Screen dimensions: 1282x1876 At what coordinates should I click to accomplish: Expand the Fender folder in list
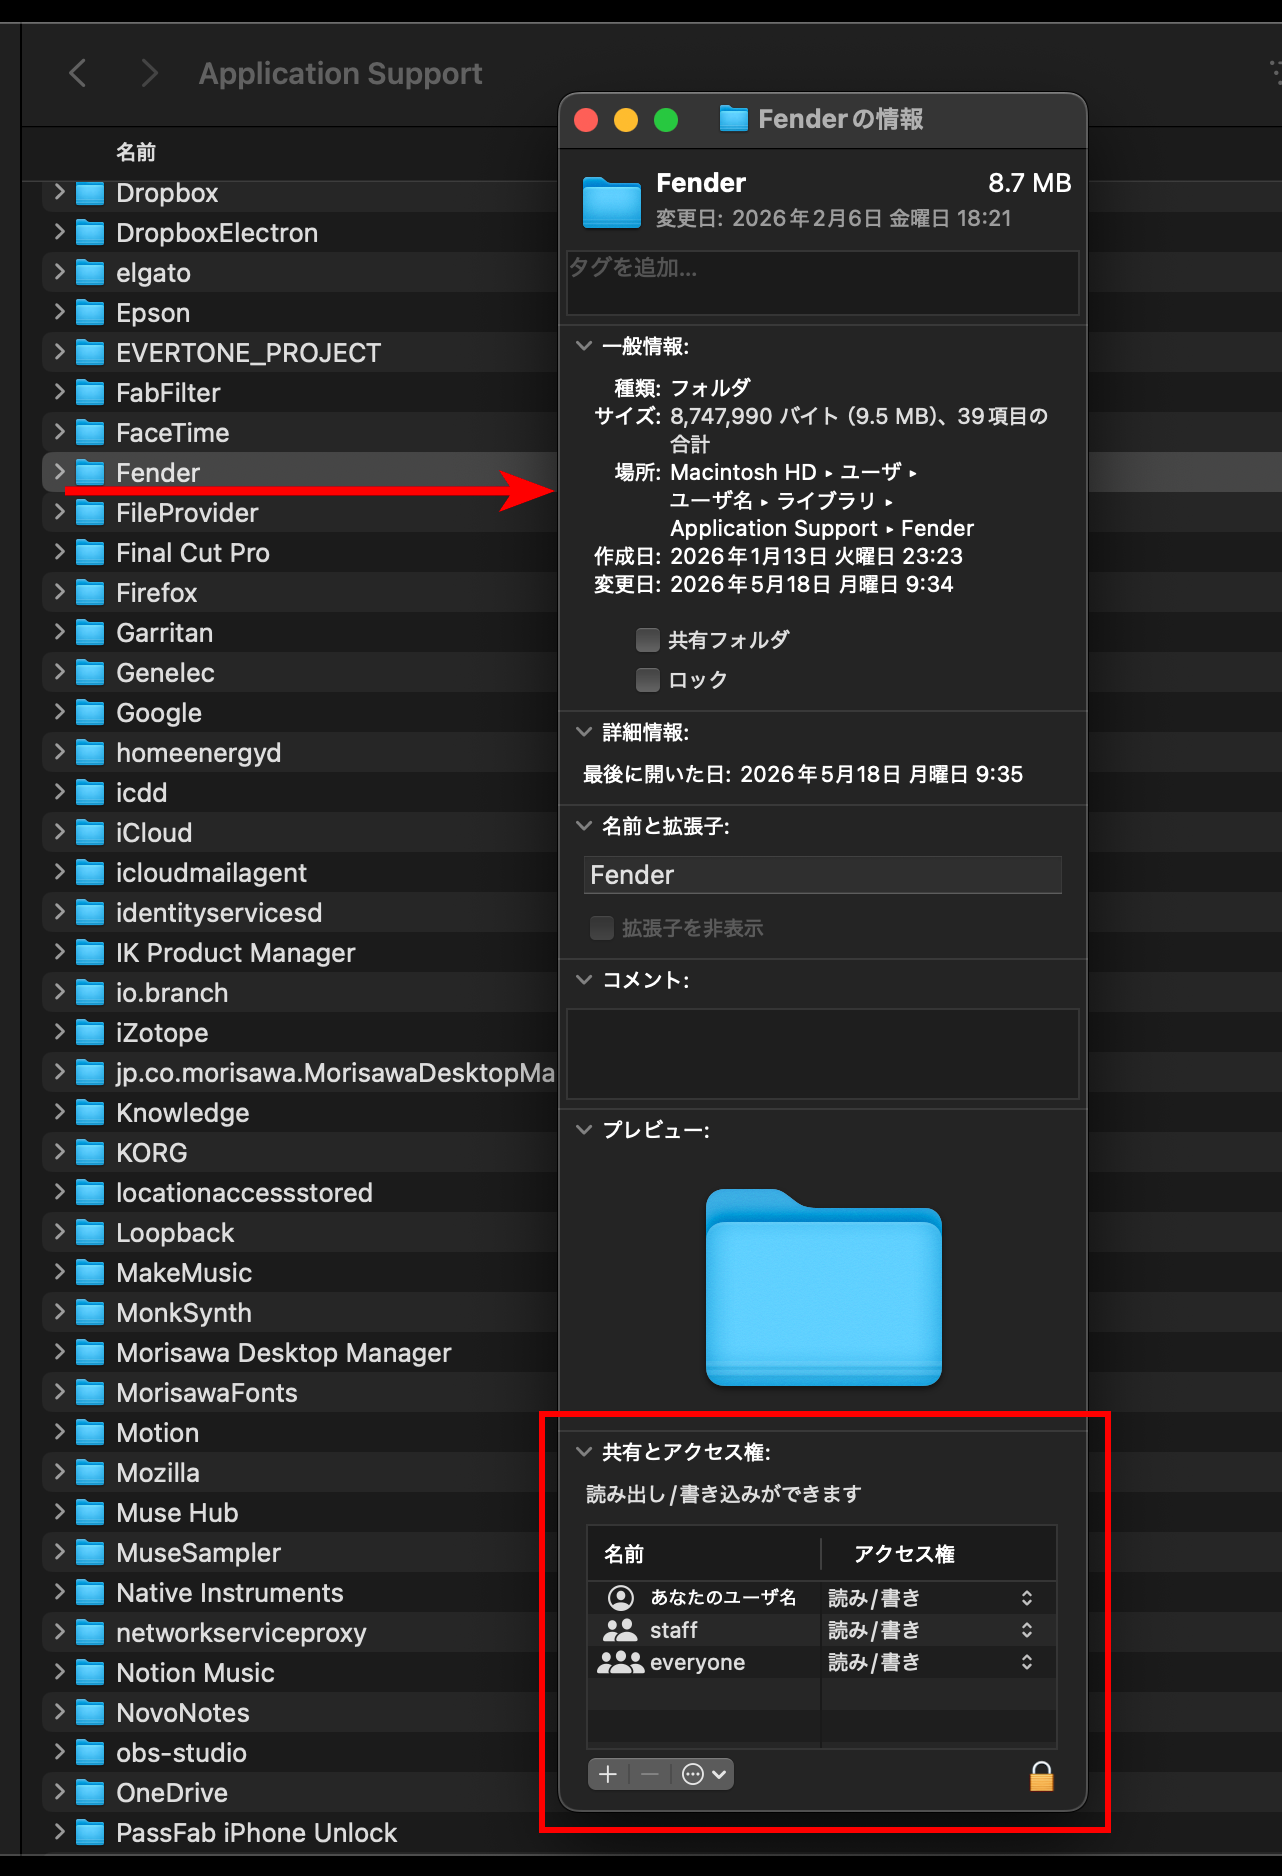(x=59, y=472)
